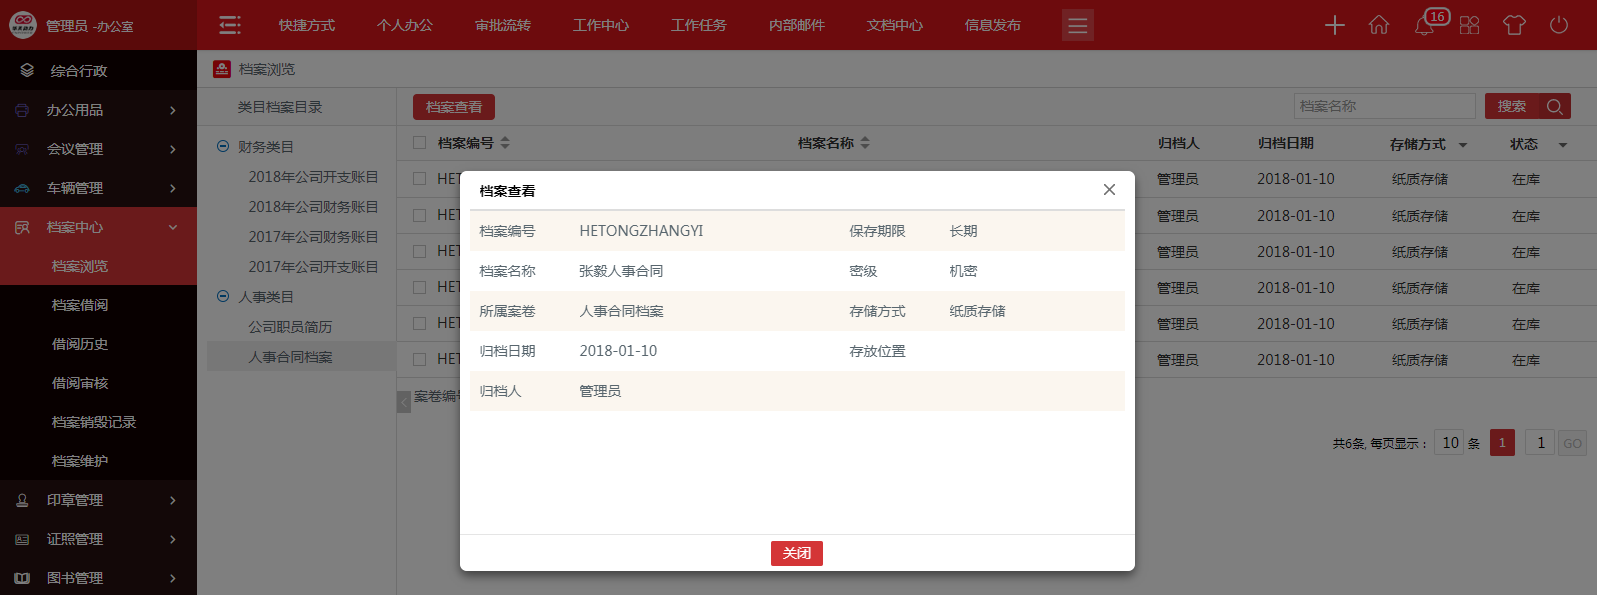
Task: Select 档案借阅 in the sidebar
Action: [x=80, y=305]
